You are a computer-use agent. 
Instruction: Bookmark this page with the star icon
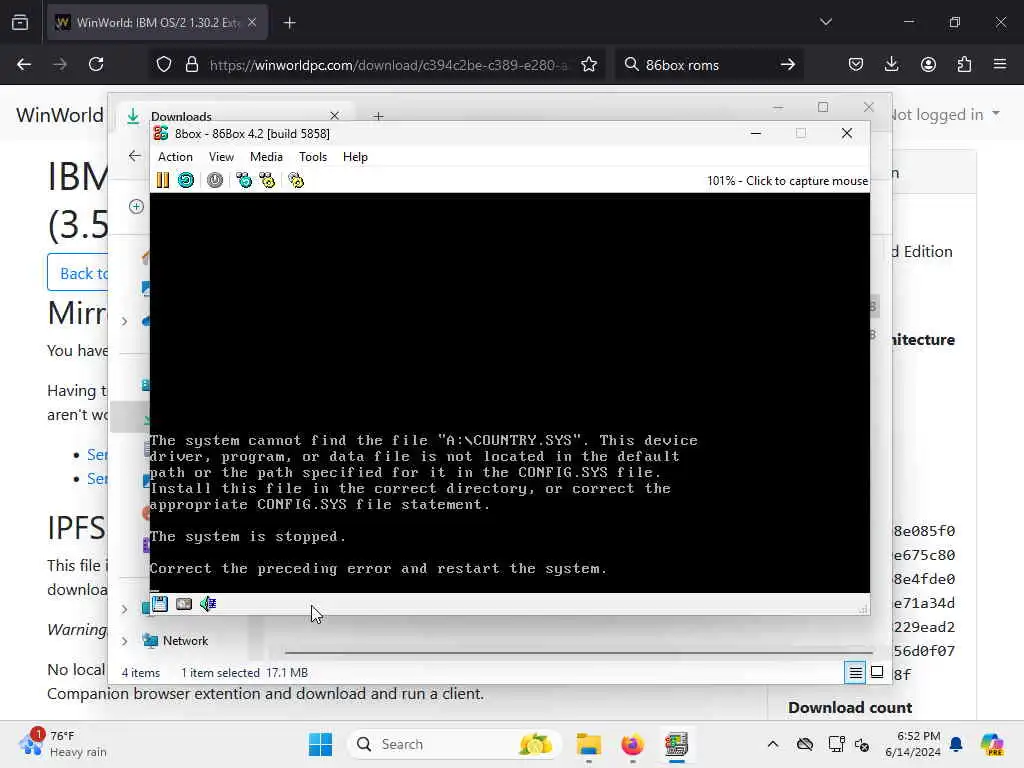tap(589, 64)
